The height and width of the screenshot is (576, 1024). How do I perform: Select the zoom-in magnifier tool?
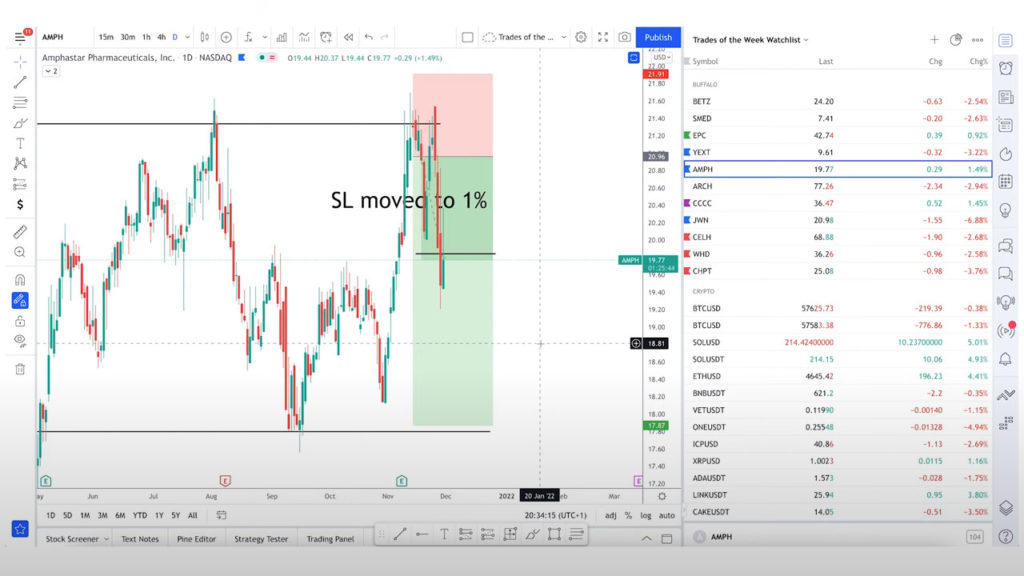20,252
